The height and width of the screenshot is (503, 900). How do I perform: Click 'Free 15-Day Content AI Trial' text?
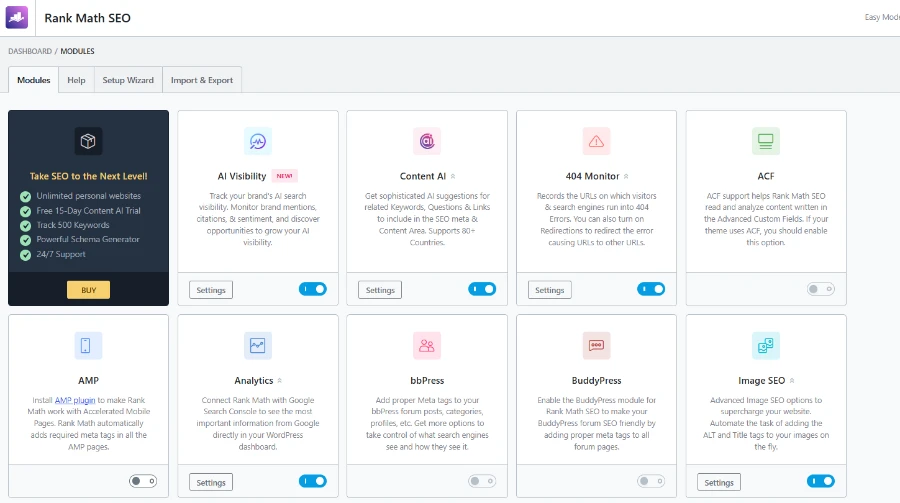click(x=88, y=211)
